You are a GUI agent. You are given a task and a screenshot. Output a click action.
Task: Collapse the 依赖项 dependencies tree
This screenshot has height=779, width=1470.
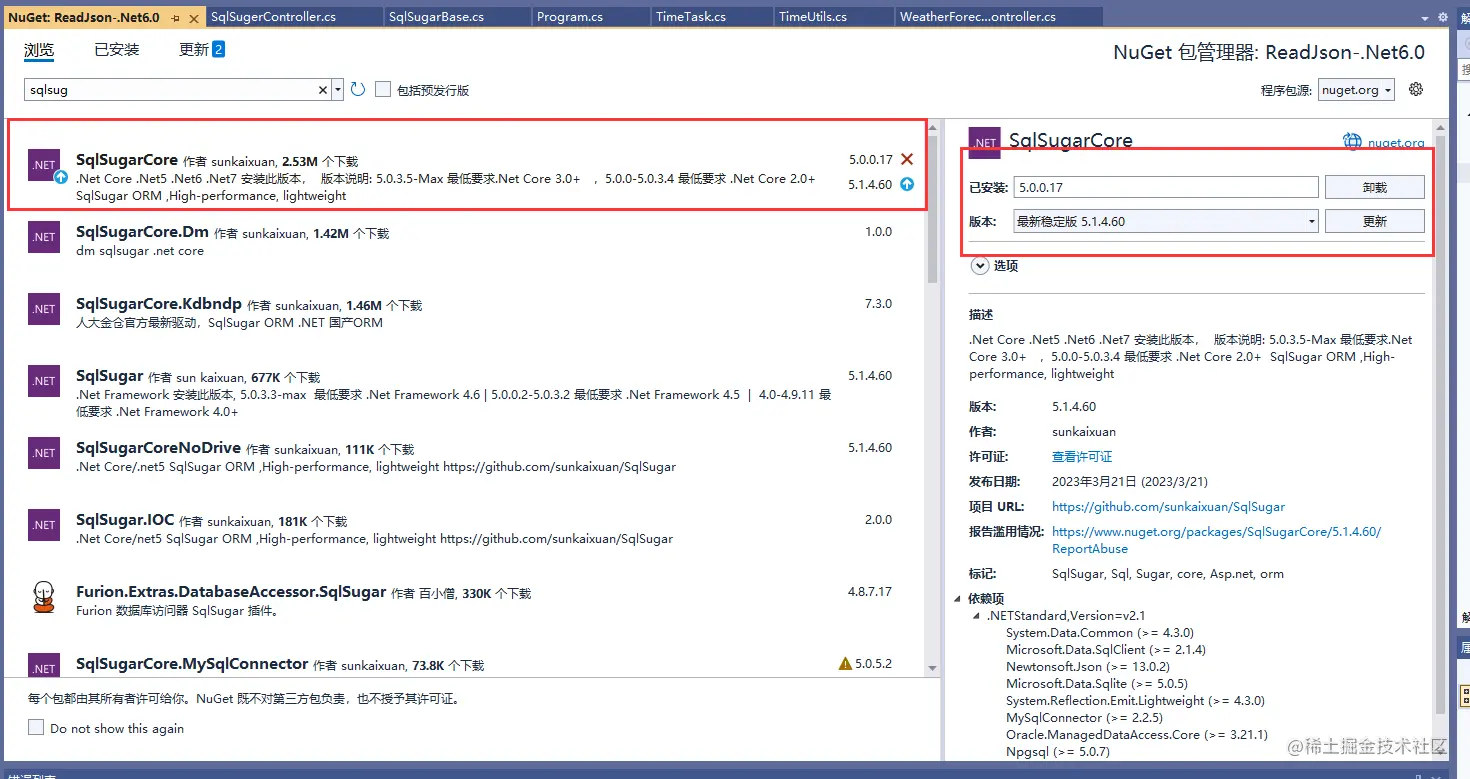[x=959, y=599]
